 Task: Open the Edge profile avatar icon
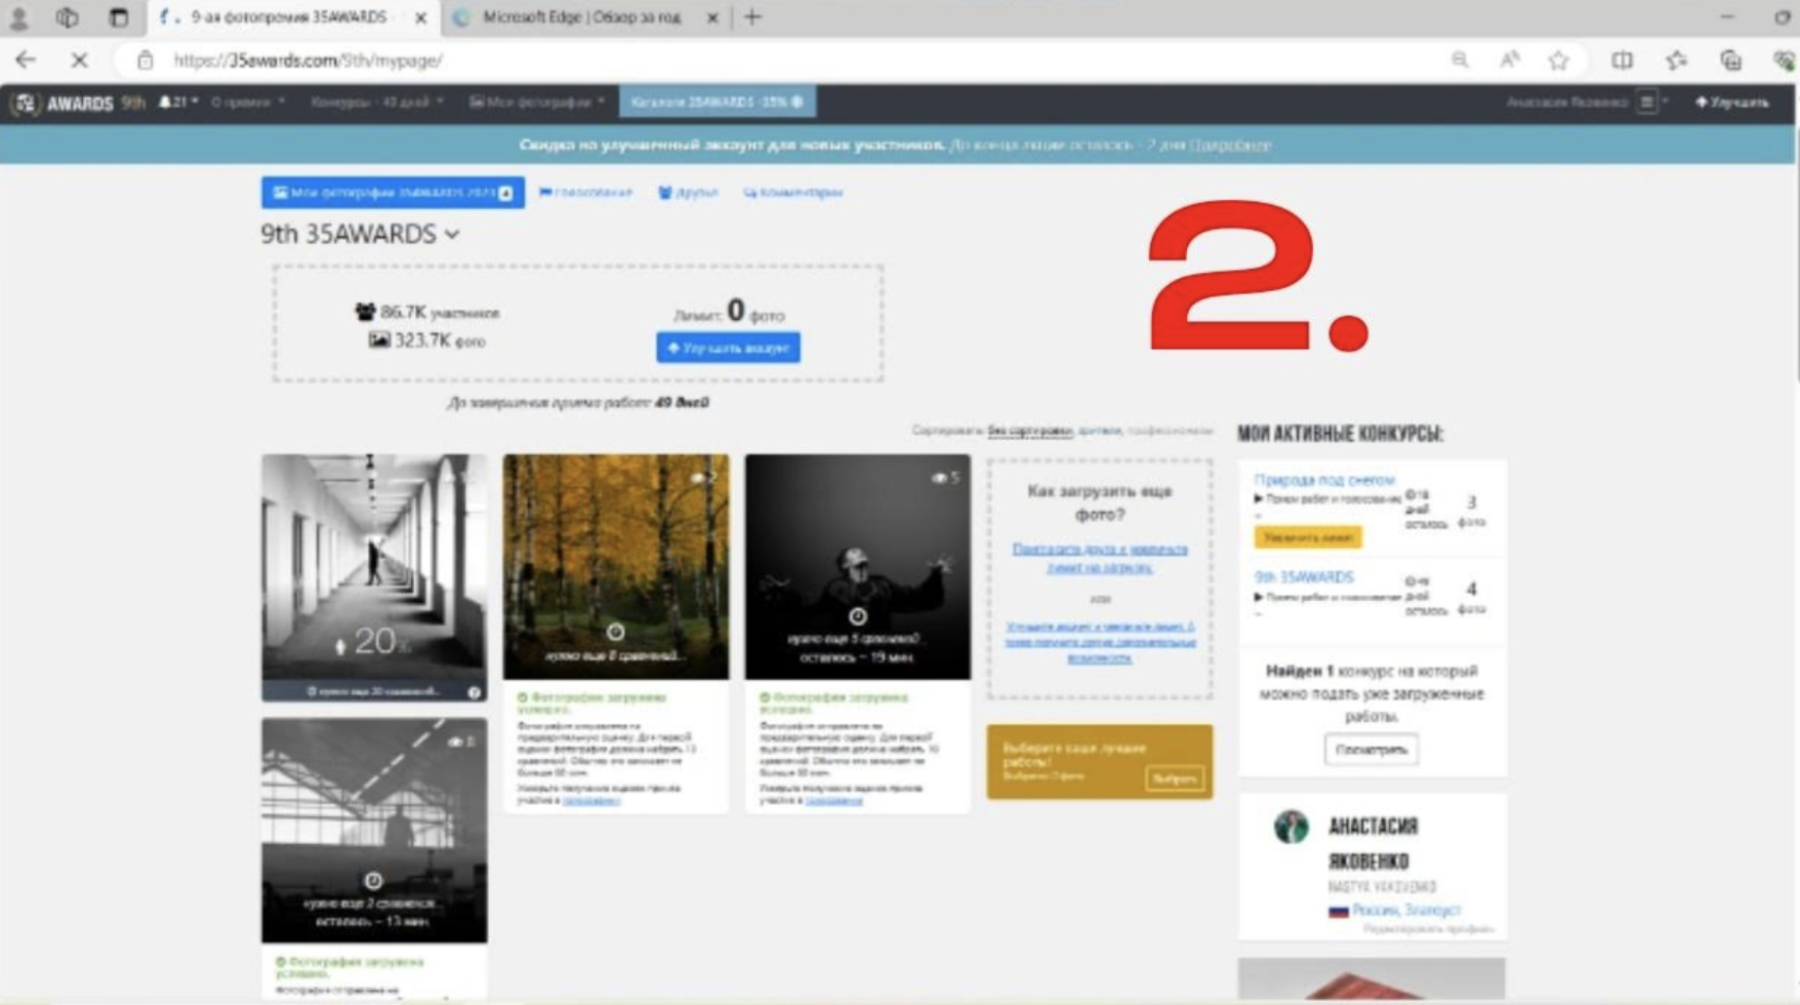click(x=19, y=17)
